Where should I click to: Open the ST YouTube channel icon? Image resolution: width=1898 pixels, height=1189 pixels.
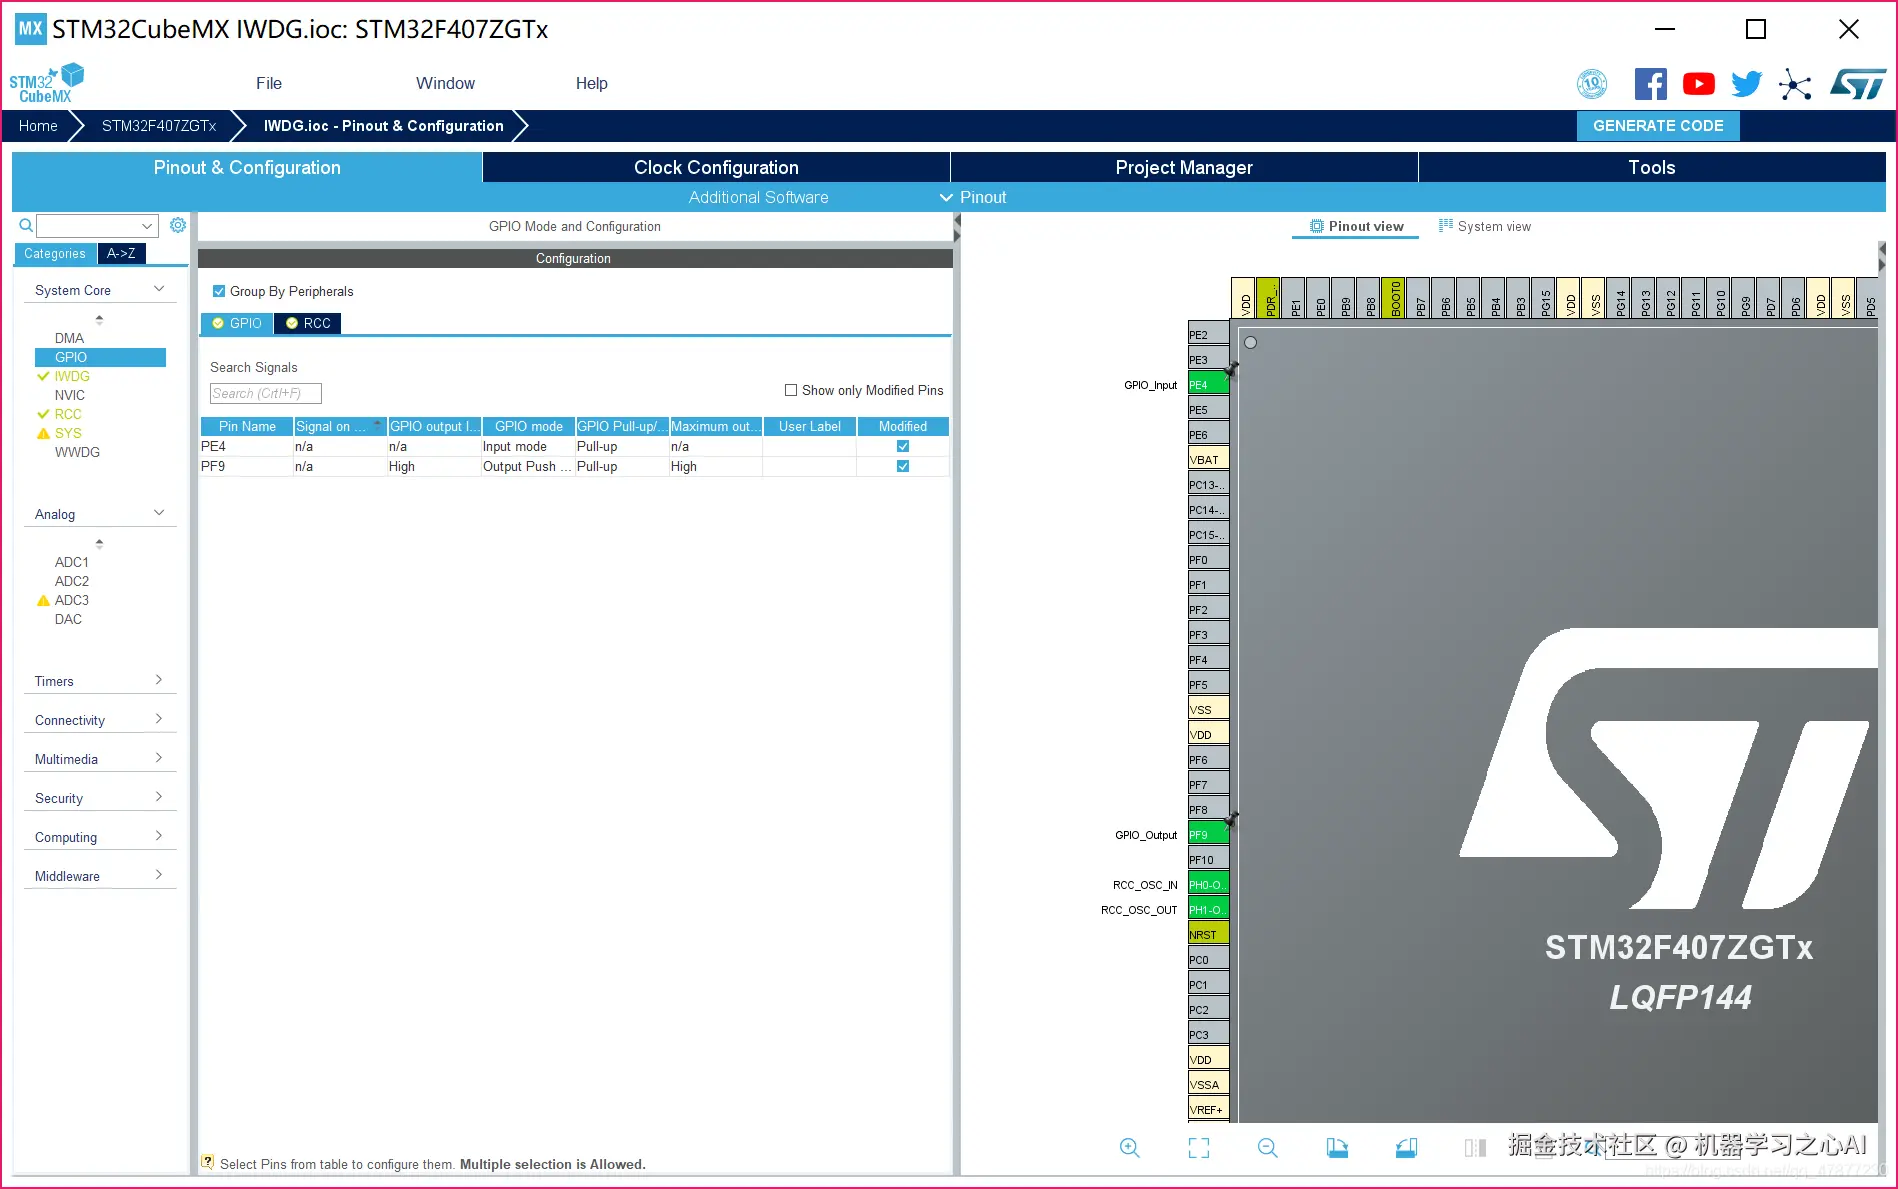point(1699,84)
